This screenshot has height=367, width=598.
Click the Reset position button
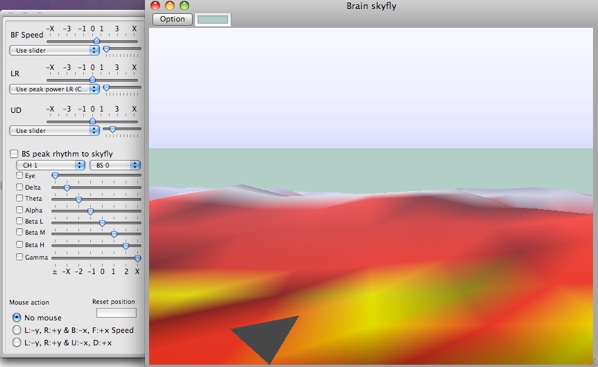tap(116, 313)
